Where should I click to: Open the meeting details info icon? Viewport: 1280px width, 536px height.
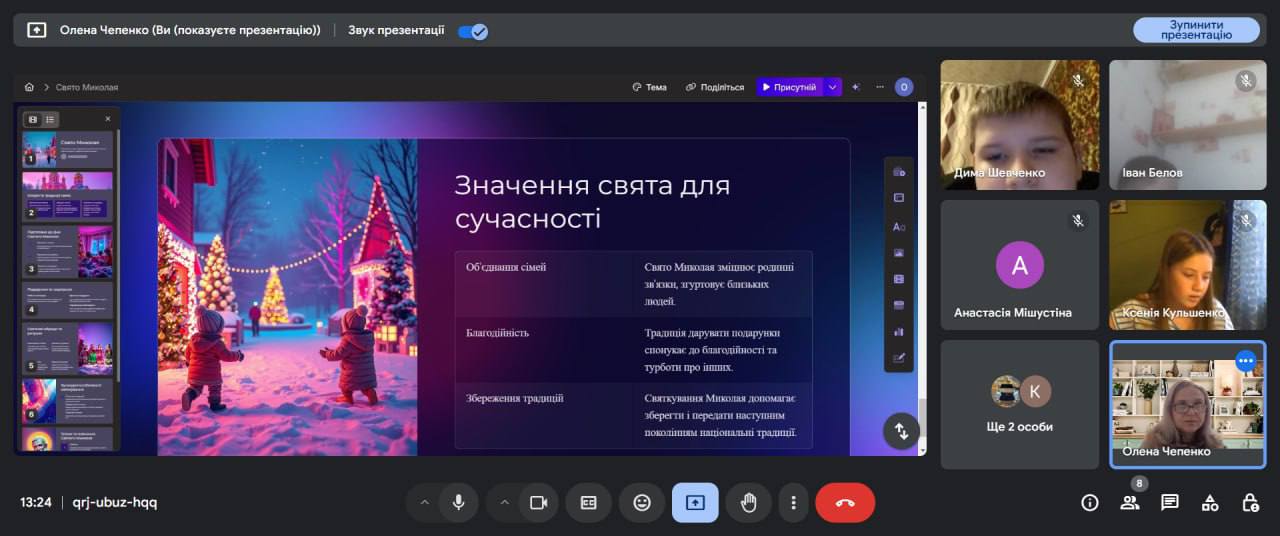click(1089, 503)
